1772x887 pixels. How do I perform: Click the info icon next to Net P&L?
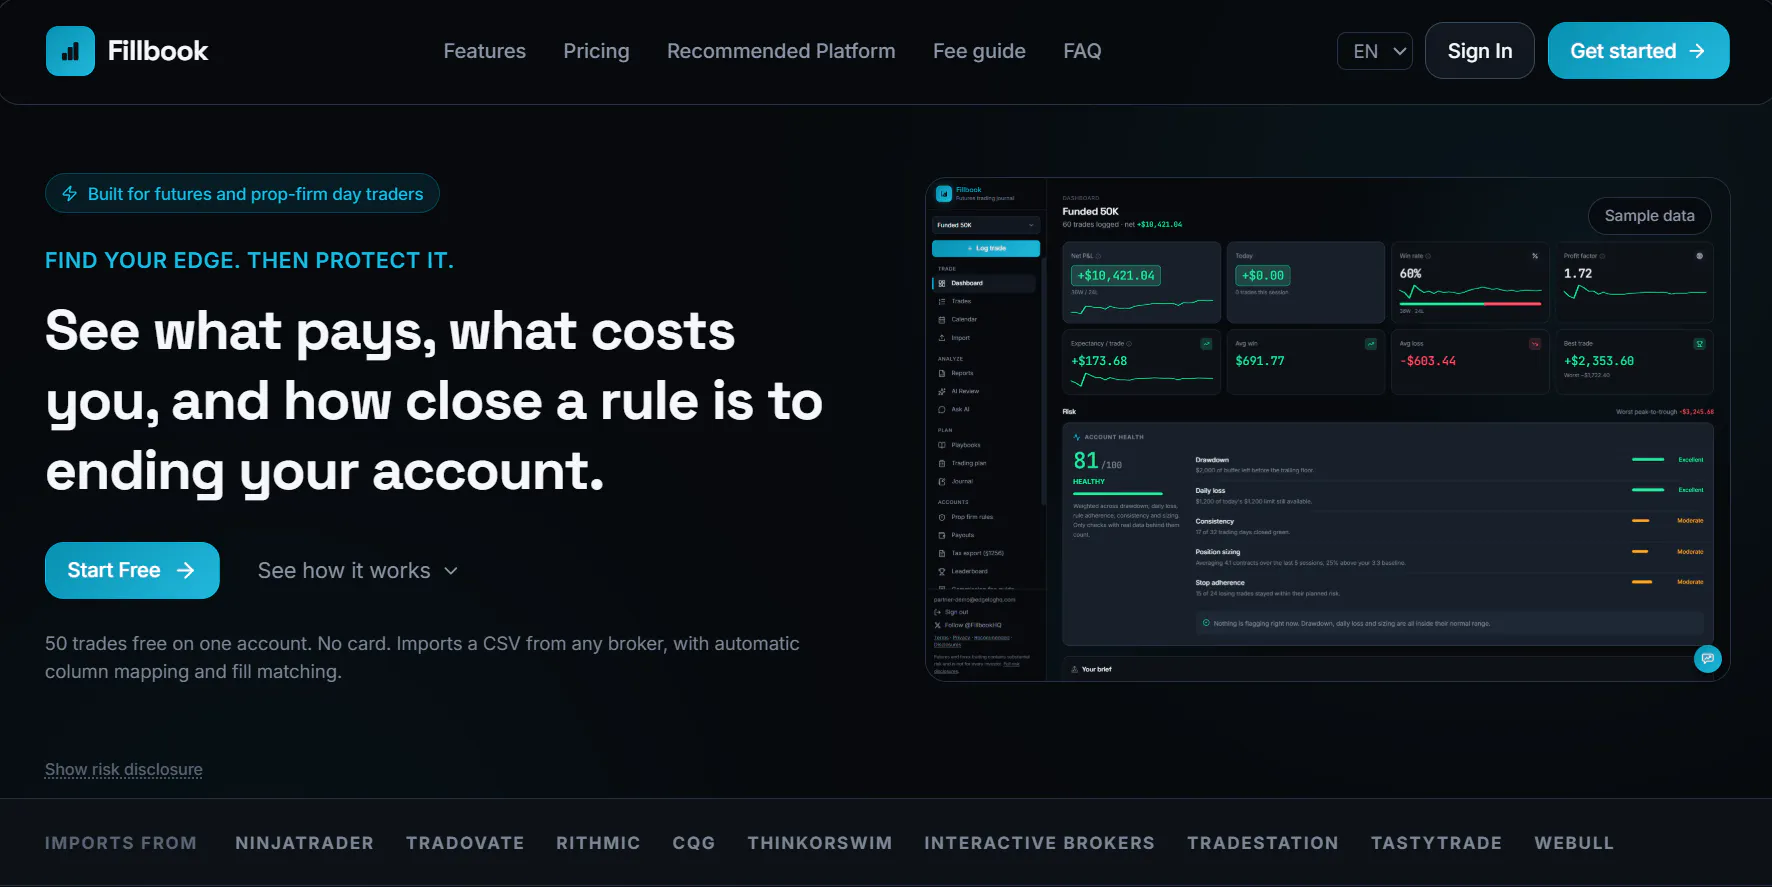point(1098,256)
